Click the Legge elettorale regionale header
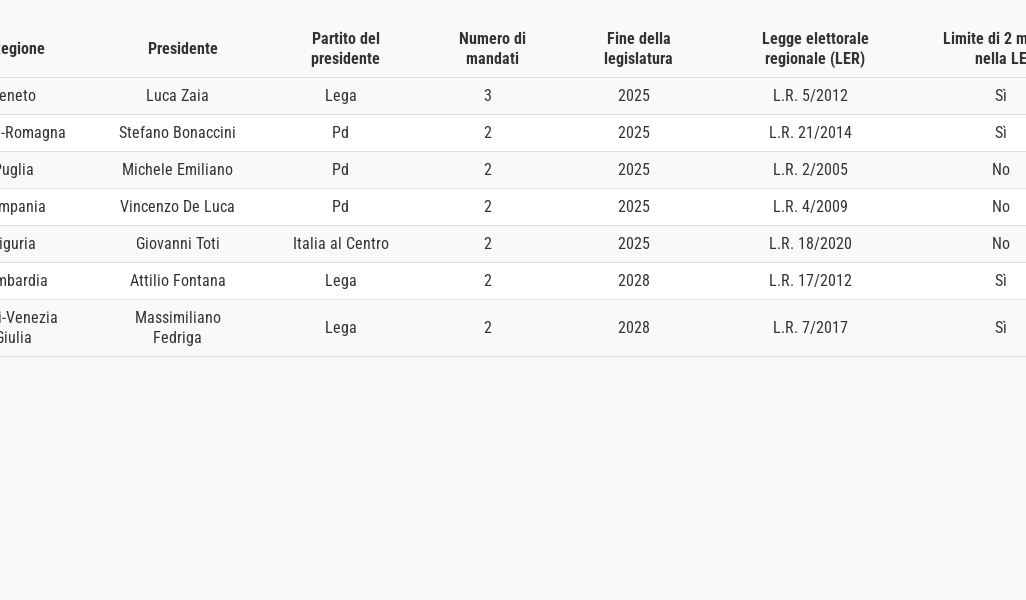 point(815,48)
